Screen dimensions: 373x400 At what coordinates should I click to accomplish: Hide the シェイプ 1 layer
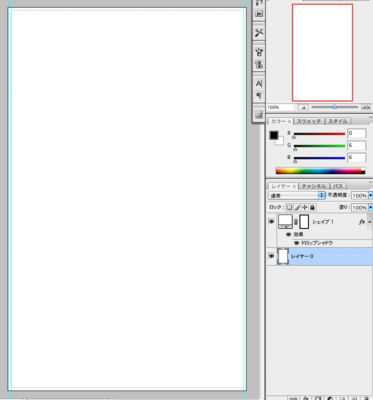point(272,222)
